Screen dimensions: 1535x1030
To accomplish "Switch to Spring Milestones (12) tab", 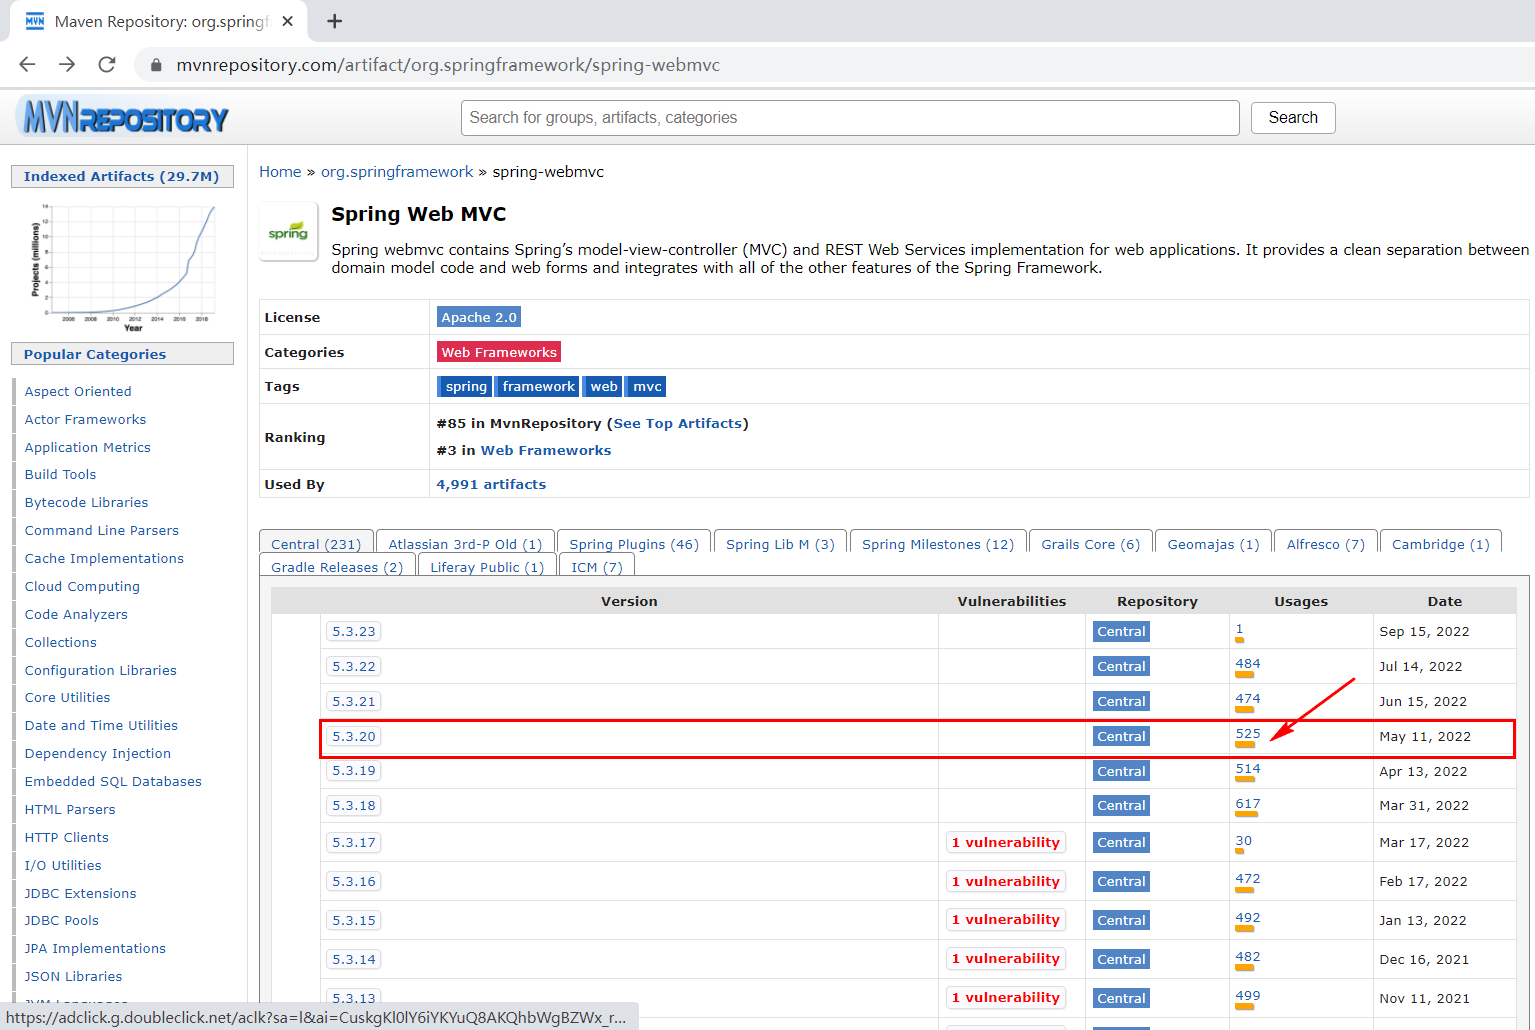I will [938, 544].
